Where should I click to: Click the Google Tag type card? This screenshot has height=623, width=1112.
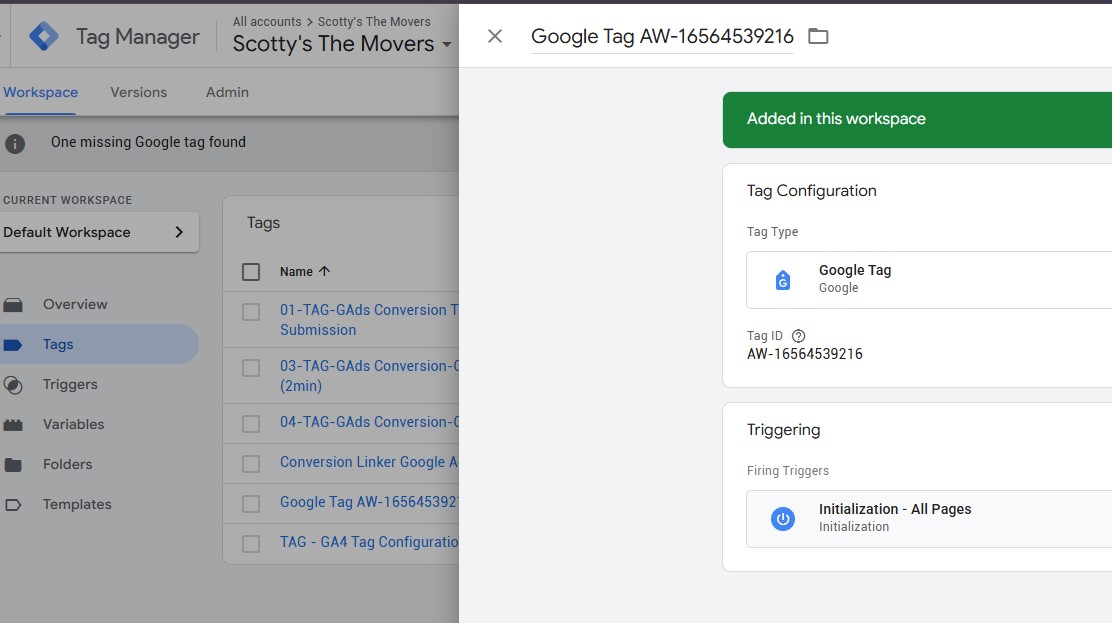pyautogui.click(x=929, y=280)
